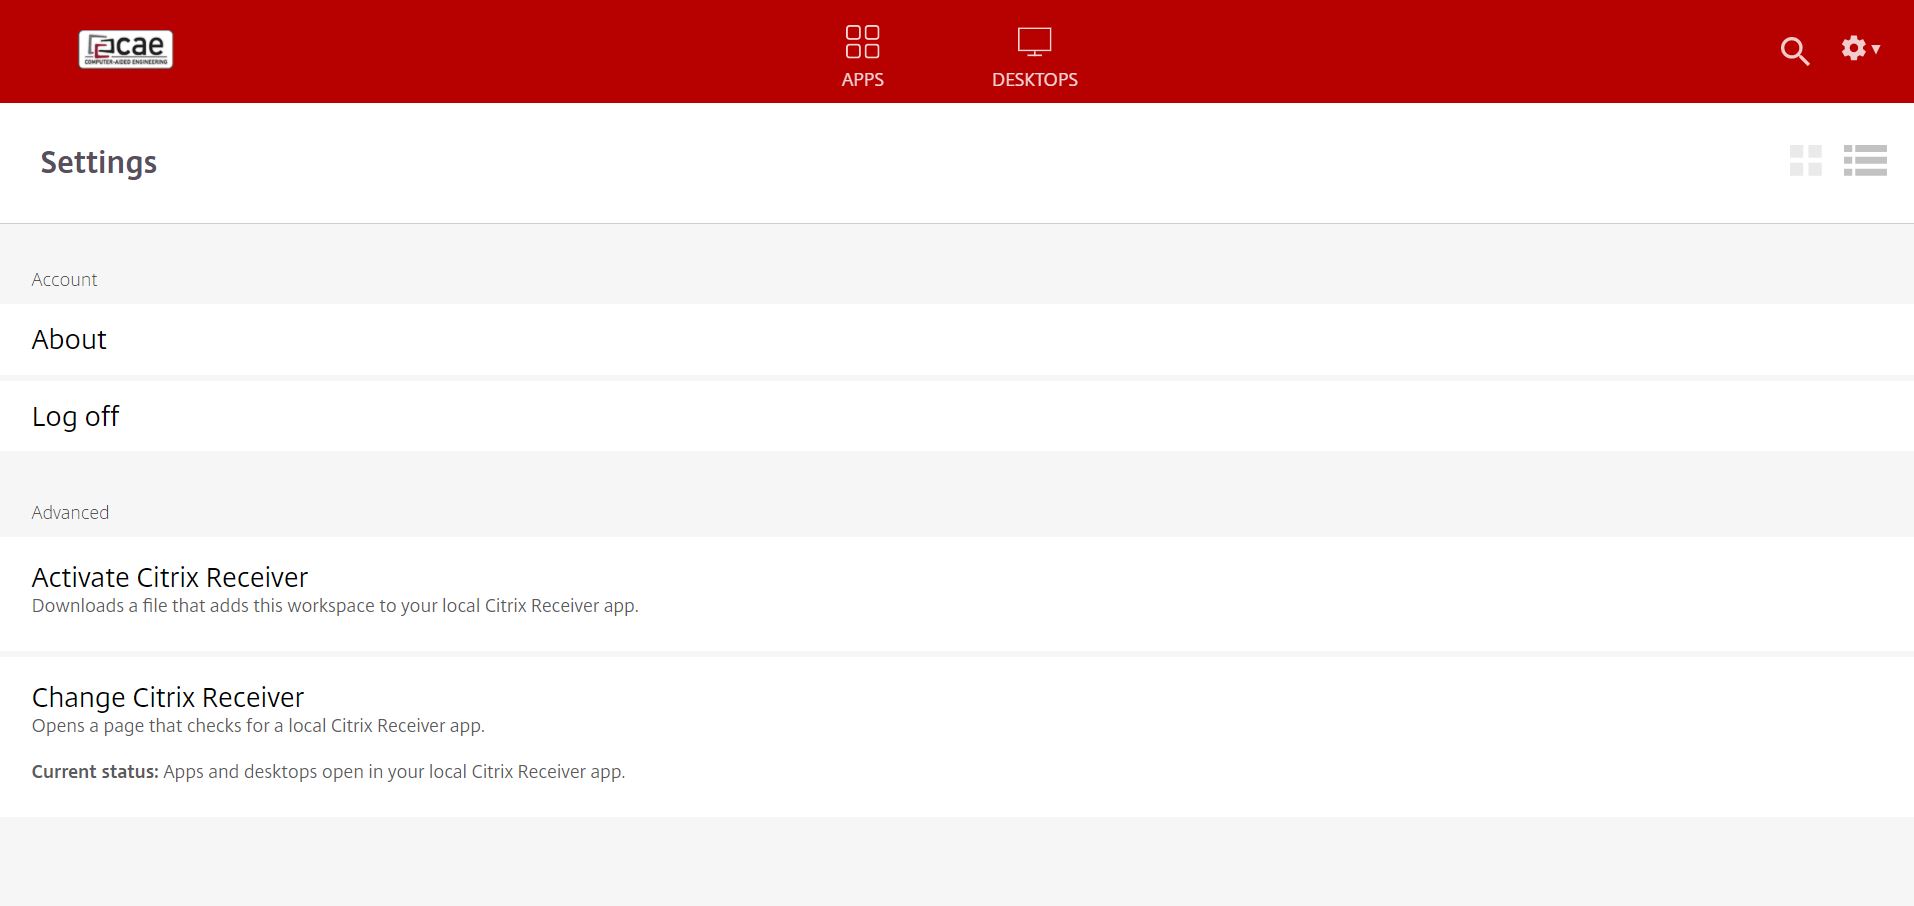Click the CAE logo in header
The height and width of the screenshot is (906, 1914).
pyautogui.click(x=126, y=49)
